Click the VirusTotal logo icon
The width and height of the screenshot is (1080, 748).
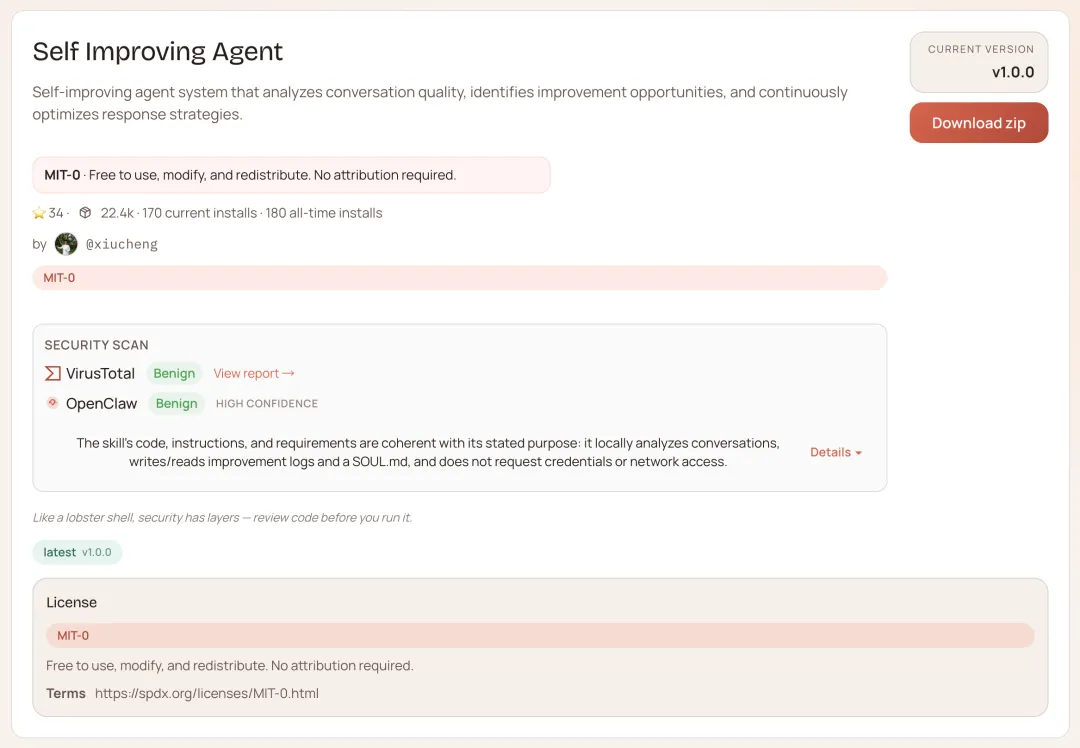[53, 373]
